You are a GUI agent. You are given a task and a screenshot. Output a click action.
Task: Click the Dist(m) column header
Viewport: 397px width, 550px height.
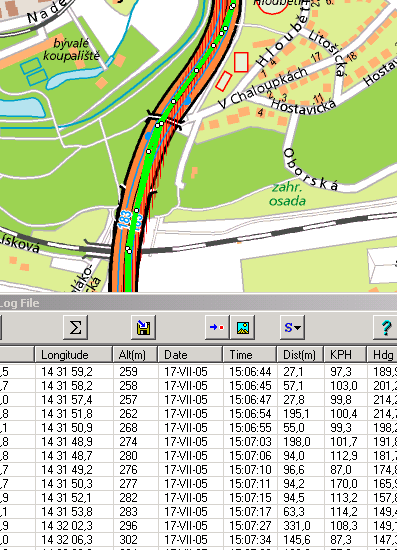pyautogui.click(x=300, y=355)
